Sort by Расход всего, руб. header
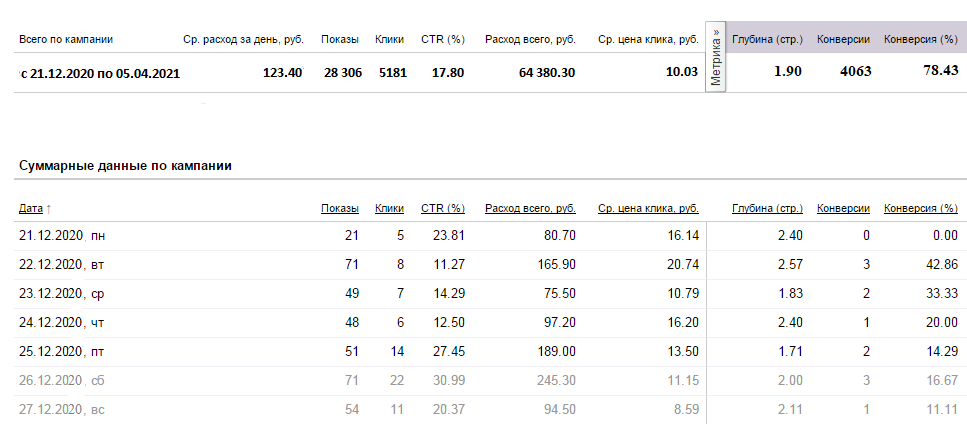This screenshot has width=967, height=424. (x=530, y=209)
